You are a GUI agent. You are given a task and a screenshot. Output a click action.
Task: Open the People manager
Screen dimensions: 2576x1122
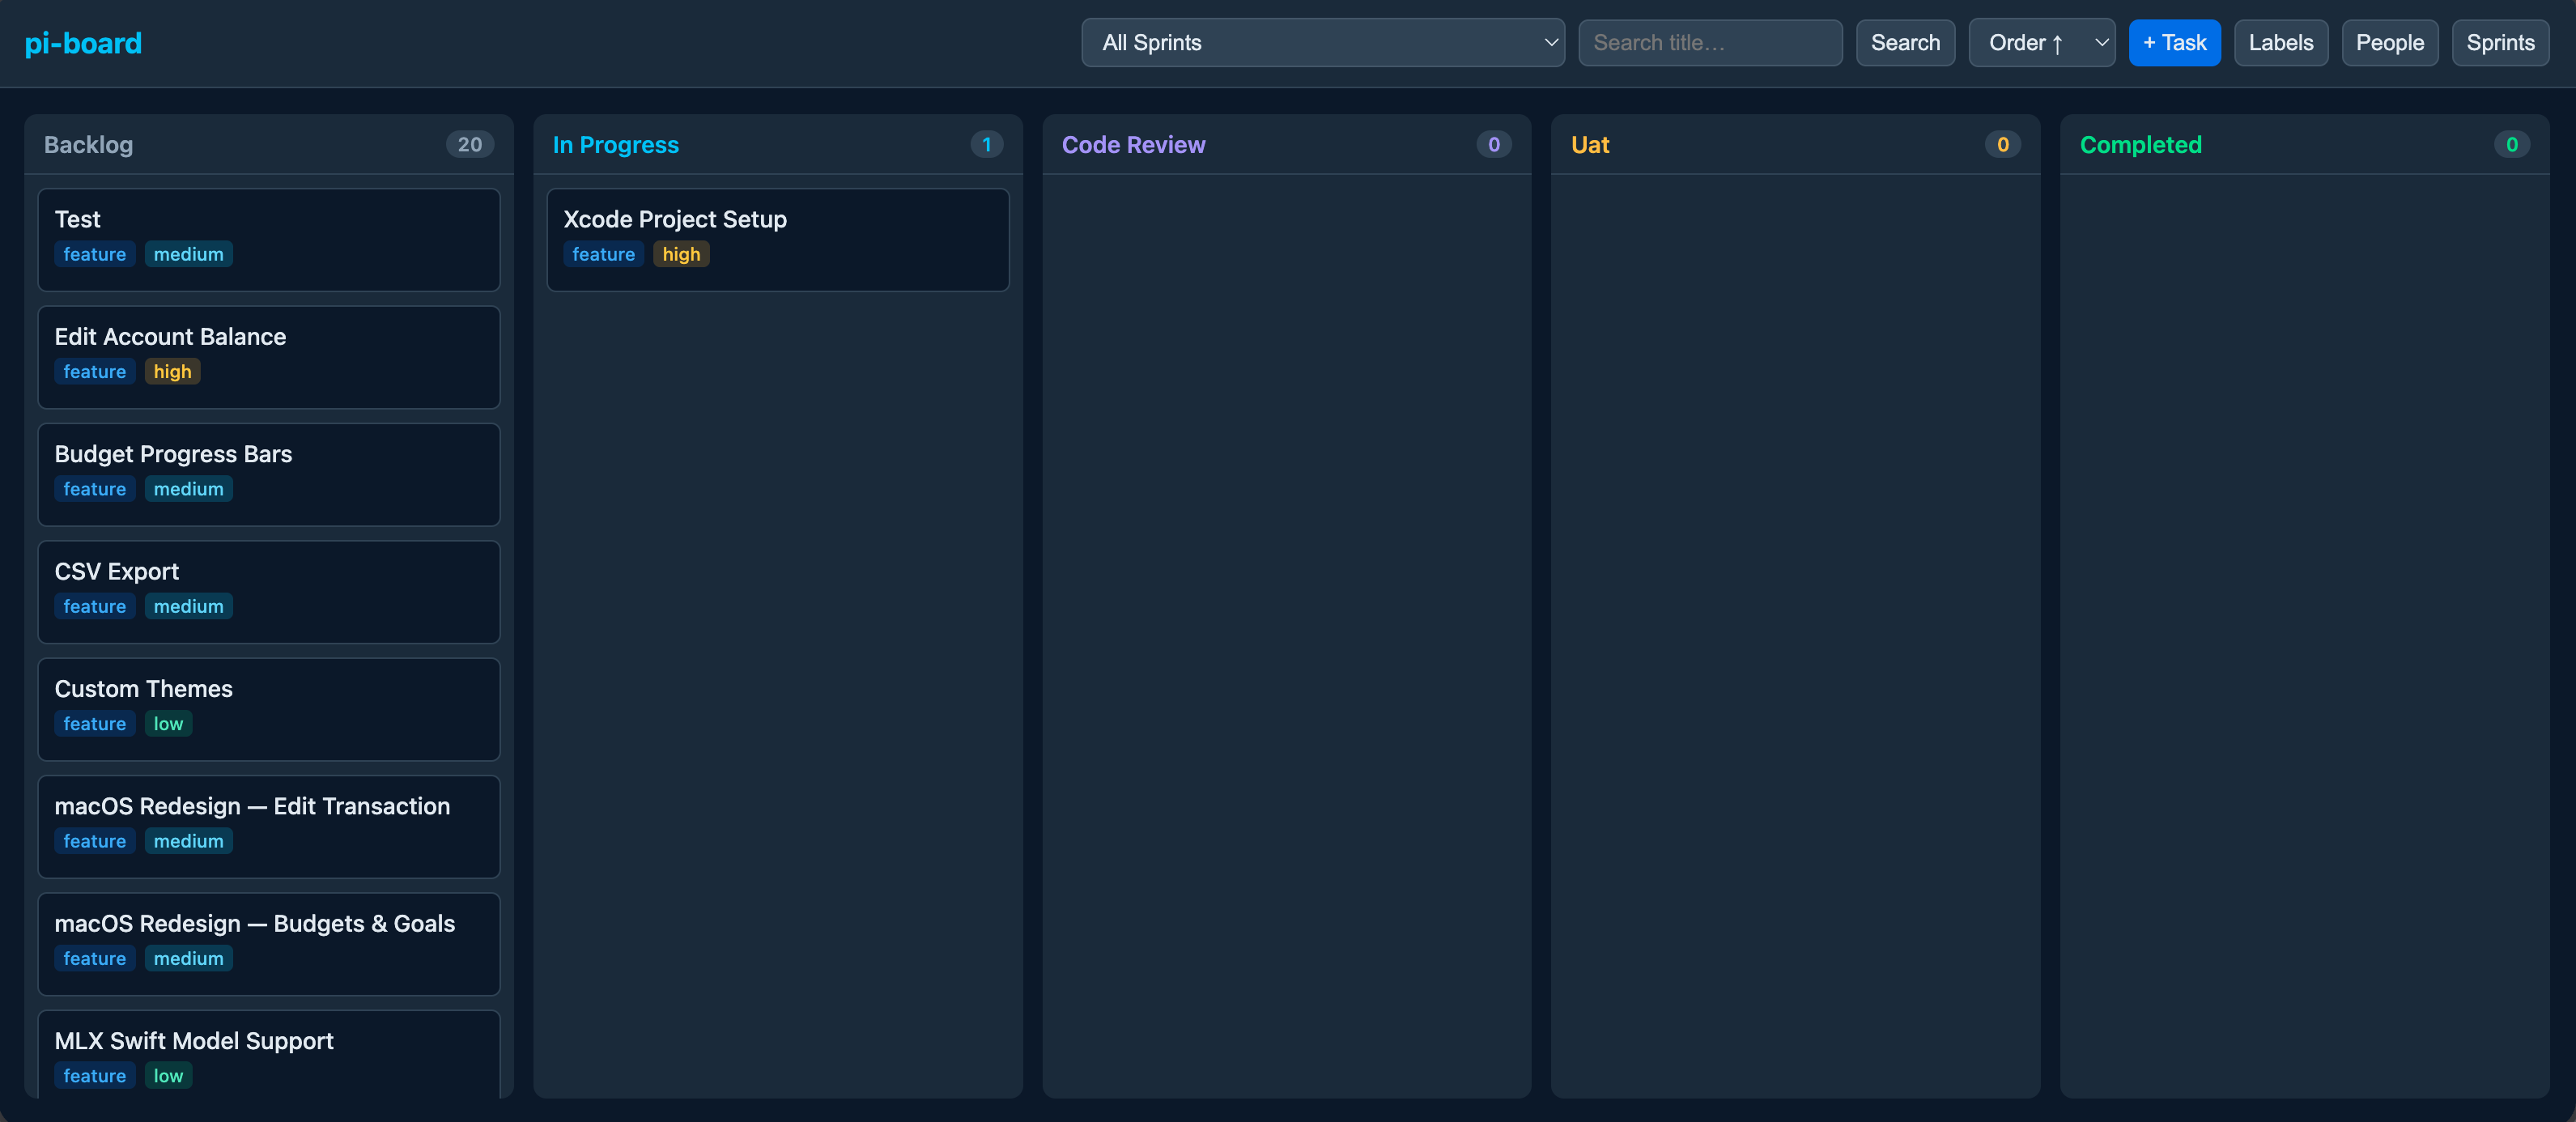[2389, 43]
